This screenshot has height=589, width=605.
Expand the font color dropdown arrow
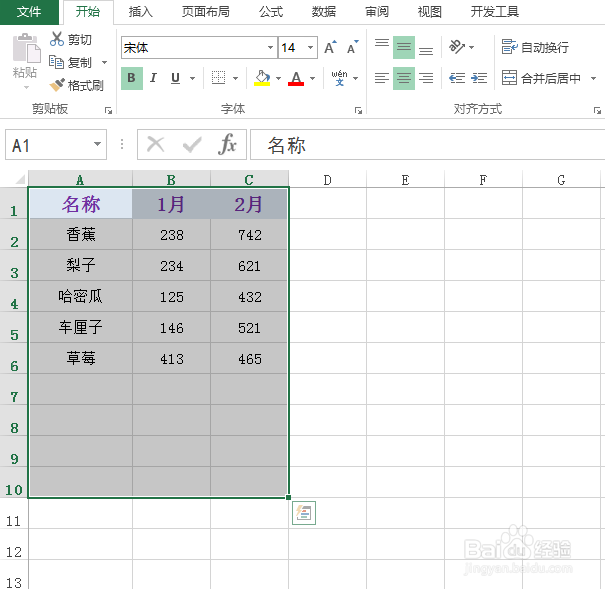tap(313, 78)
